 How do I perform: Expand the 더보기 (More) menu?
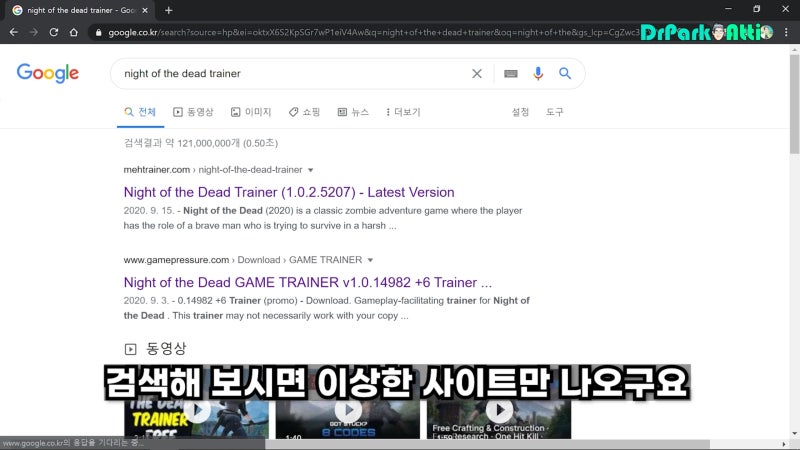coord(403,112)
